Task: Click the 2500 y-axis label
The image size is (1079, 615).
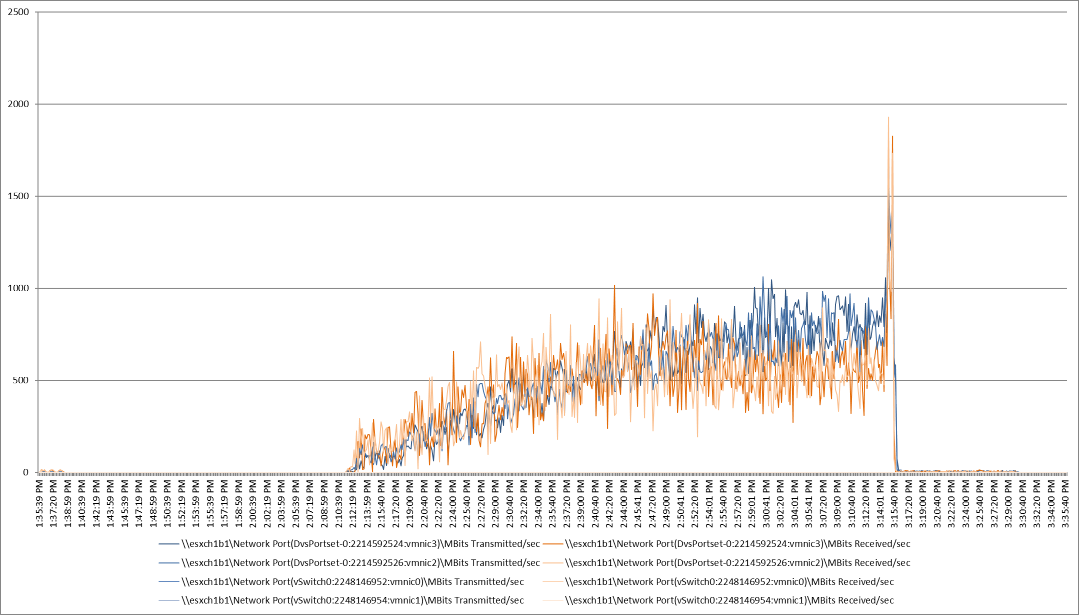Action: [x=19, y=12]
